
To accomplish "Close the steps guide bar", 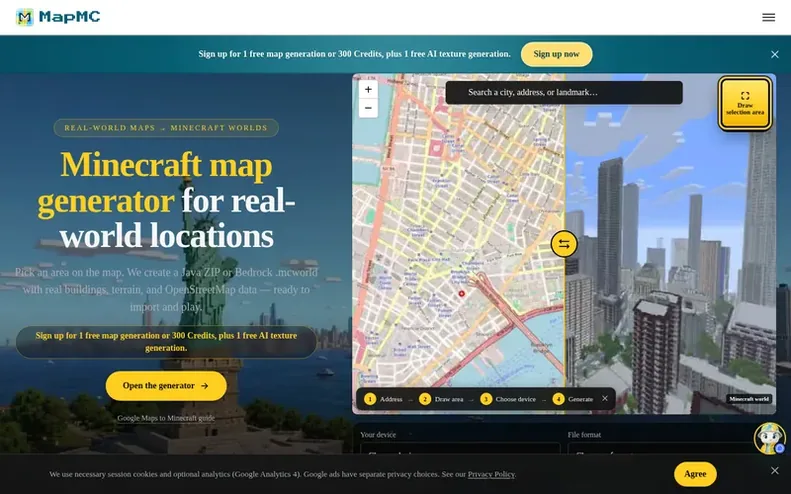I will pyautogui.click(x=605, y=398).
